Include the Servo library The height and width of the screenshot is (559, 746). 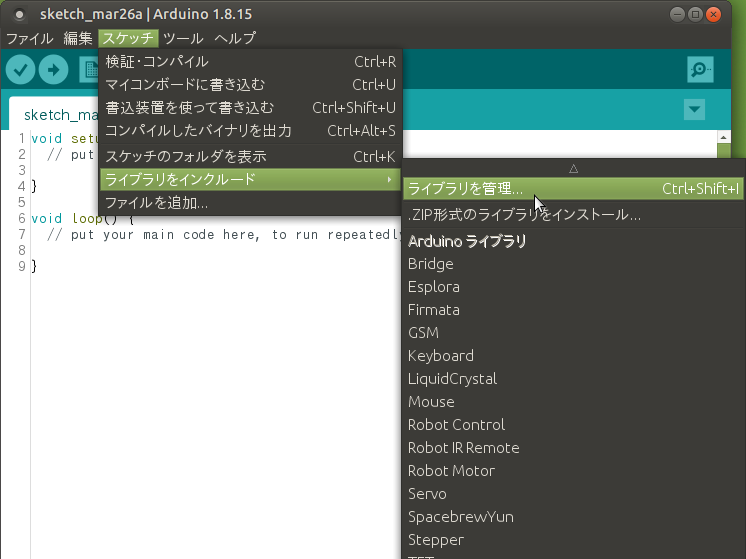tap(573, 493)
